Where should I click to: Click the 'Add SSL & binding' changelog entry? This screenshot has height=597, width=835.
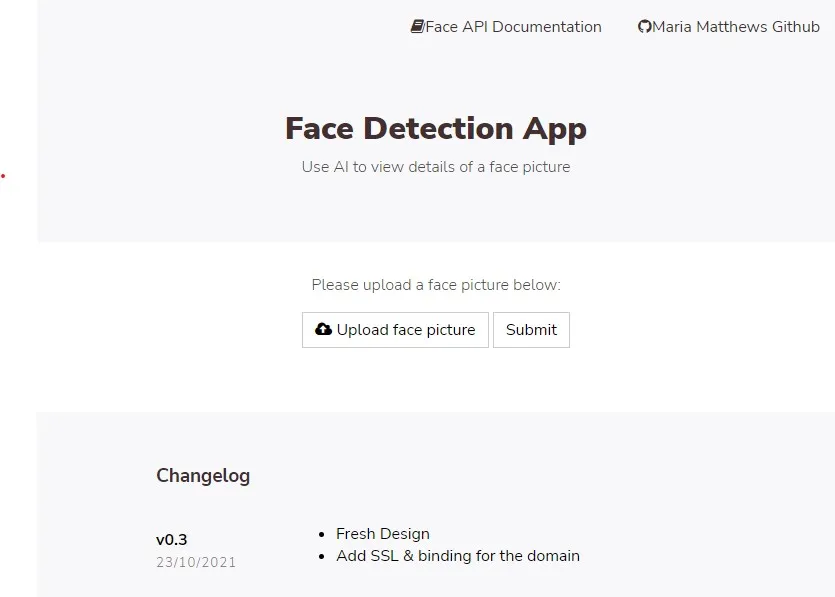click(458, 556)
